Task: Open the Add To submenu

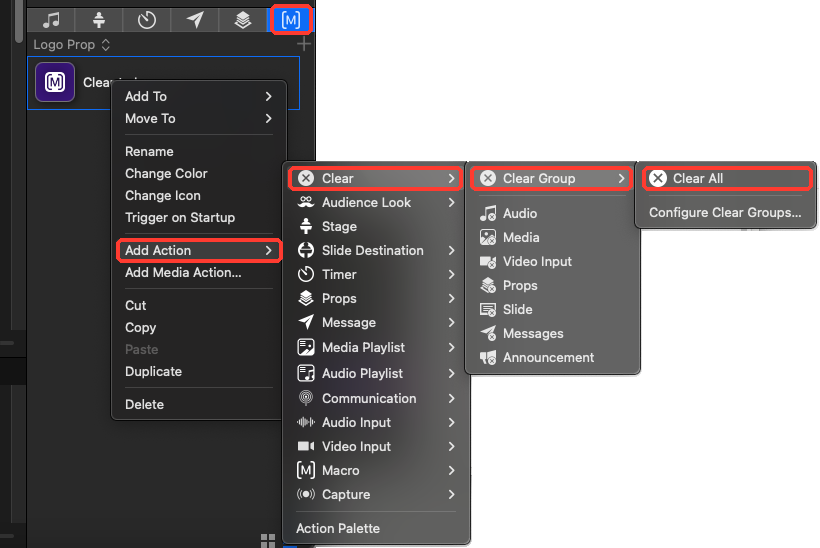Action: pos(199,96)
